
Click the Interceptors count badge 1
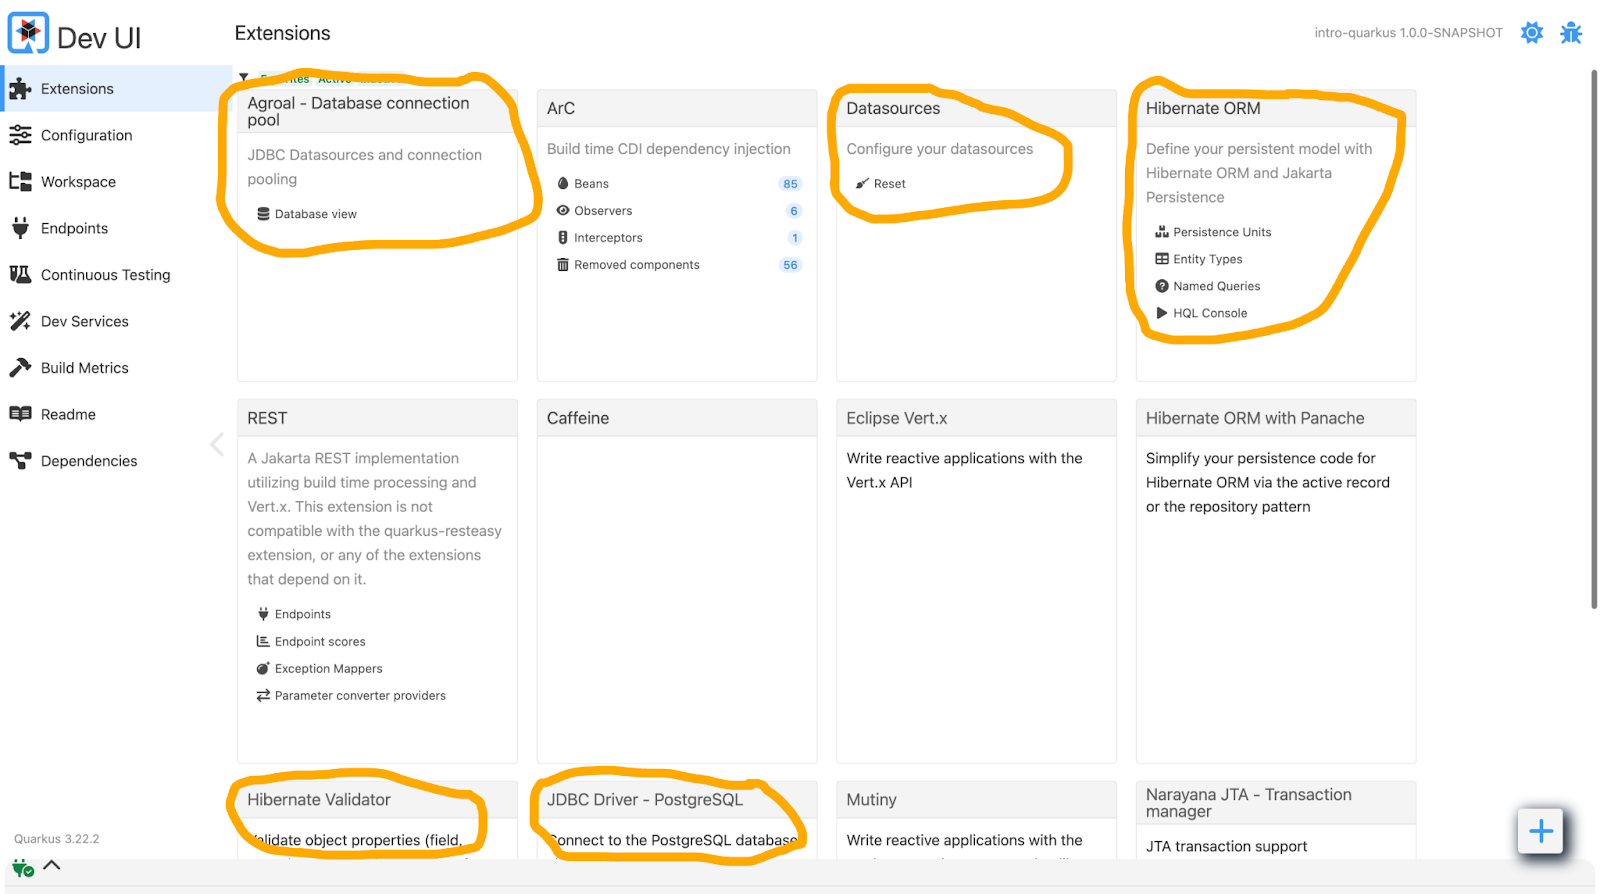tap(795, 238)
